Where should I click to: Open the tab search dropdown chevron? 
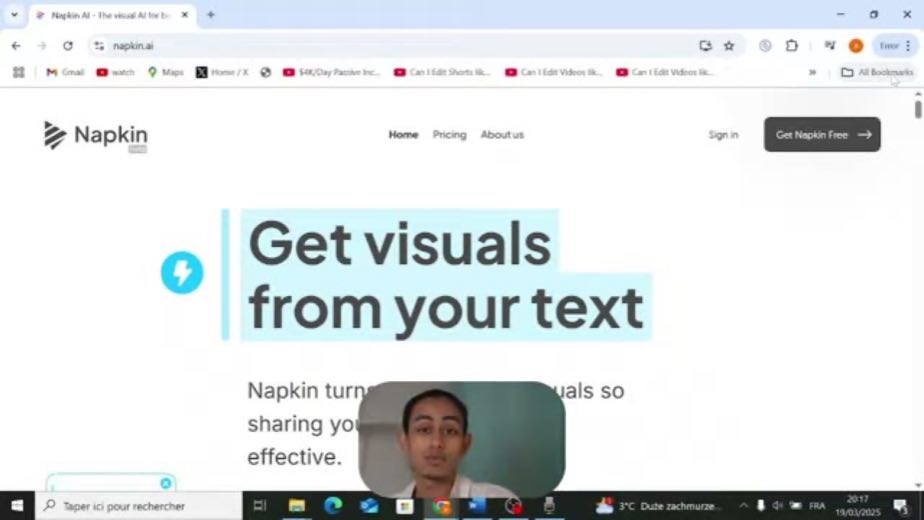pos(14,15)
